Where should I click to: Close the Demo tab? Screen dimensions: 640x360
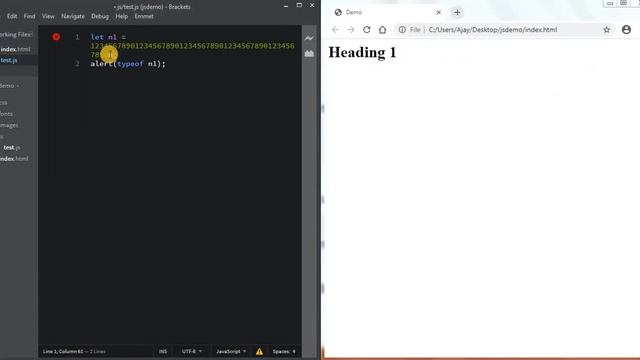point(438,12)
